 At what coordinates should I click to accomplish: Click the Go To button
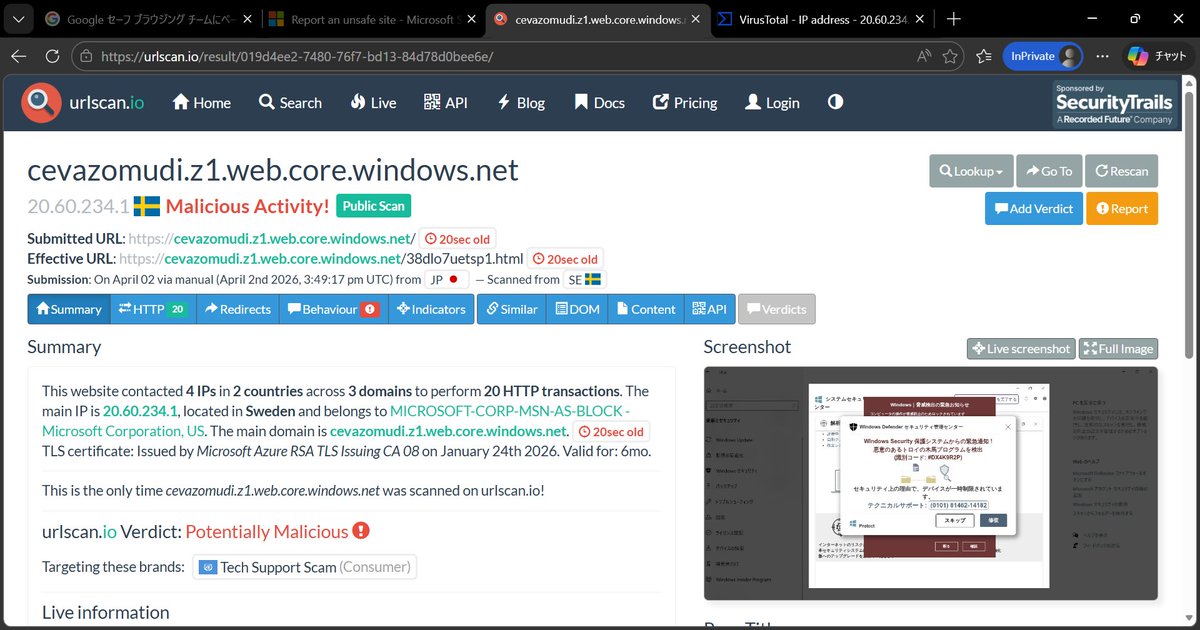coord(1049,171)
